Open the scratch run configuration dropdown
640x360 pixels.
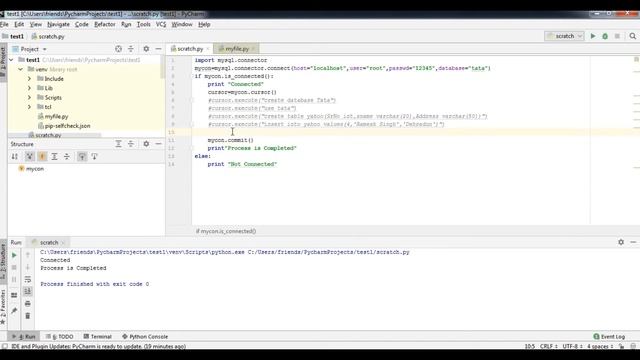564,36
